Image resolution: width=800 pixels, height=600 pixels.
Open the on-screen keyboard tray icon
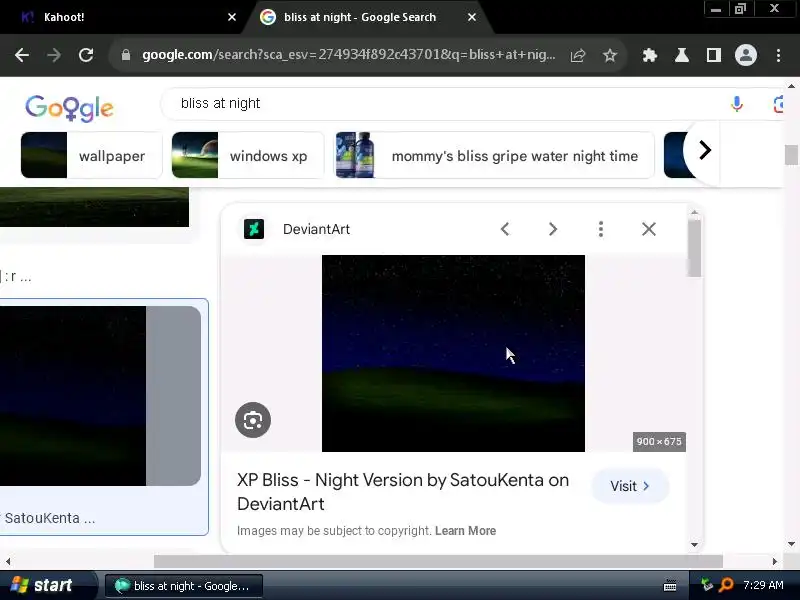[670, 586]
